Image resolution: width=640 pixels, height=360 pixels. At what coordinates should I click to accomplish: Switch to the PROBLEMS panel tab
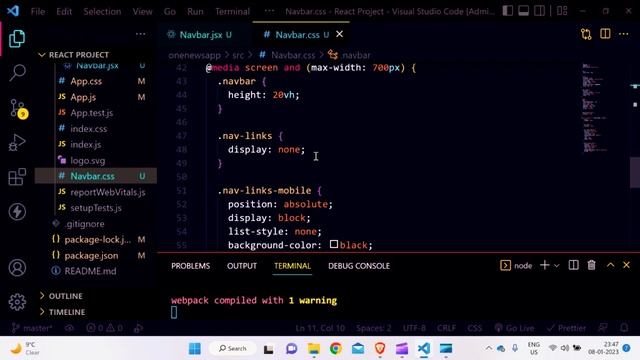(x=191, y=266)
